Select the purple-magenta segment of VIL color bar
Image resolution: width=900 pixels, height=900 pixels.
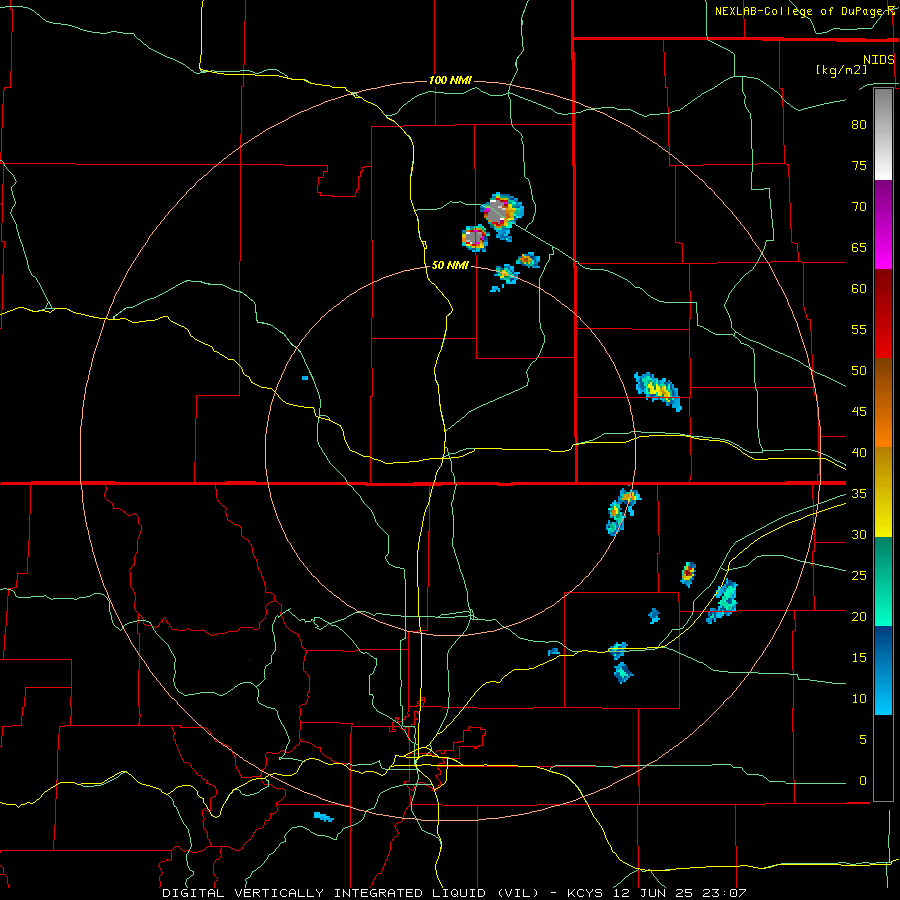coord(883,225)
